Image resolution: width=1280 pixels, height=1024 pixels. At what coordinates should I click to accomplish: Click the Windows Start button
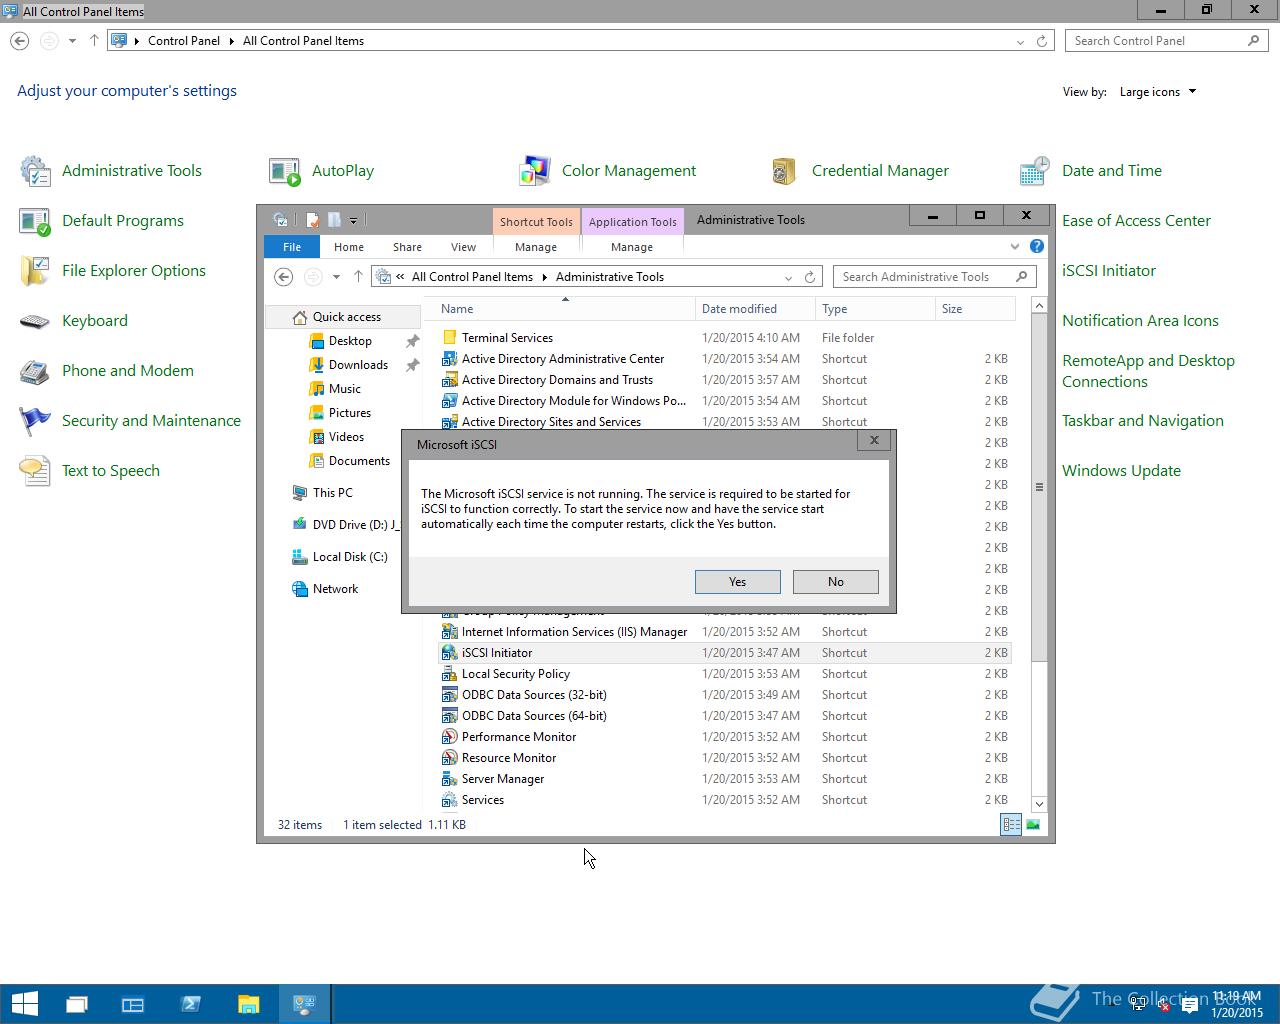(24, 1004)
